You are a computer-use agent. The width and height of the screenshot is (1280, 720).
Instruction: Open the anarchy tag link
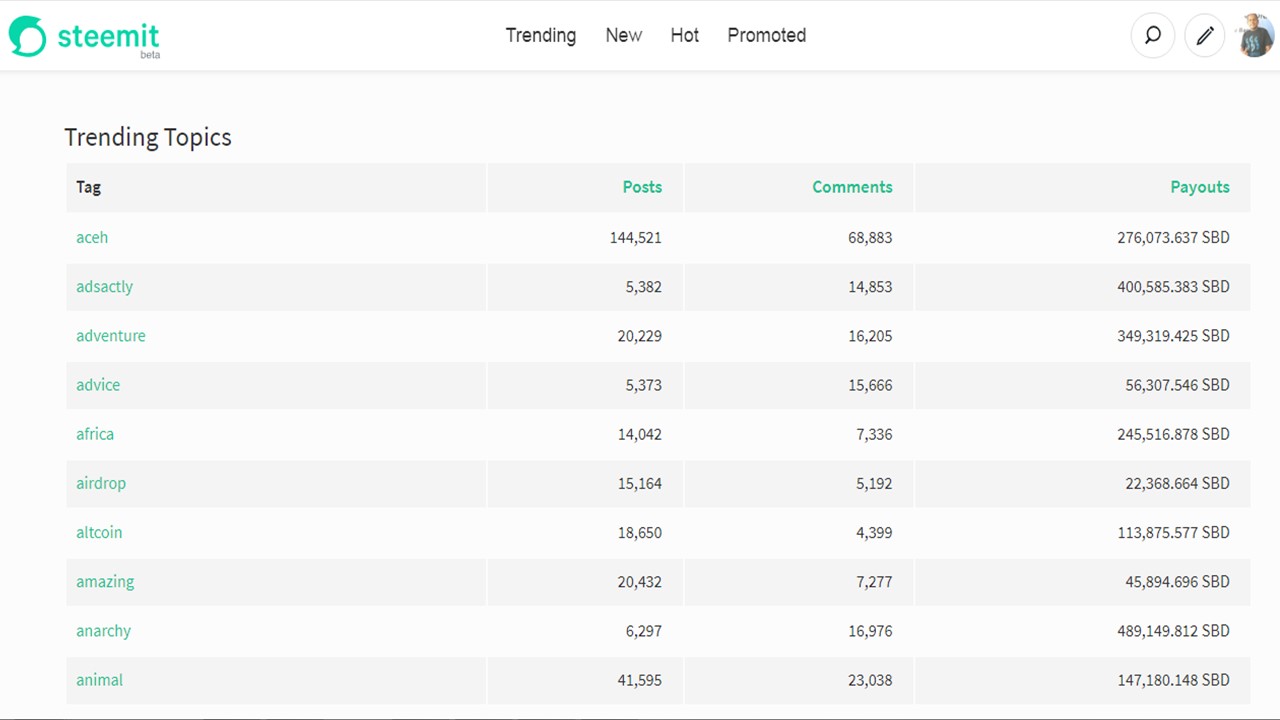[103, 631]
